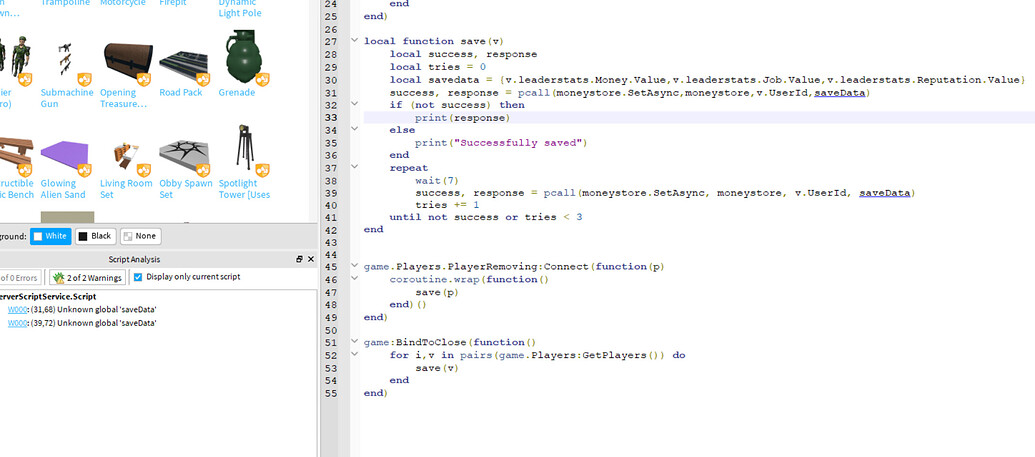This screenshot has height=457, width=1035.
Task: Select the Spotlight Tower thumbnail
Action: point(244,147)
